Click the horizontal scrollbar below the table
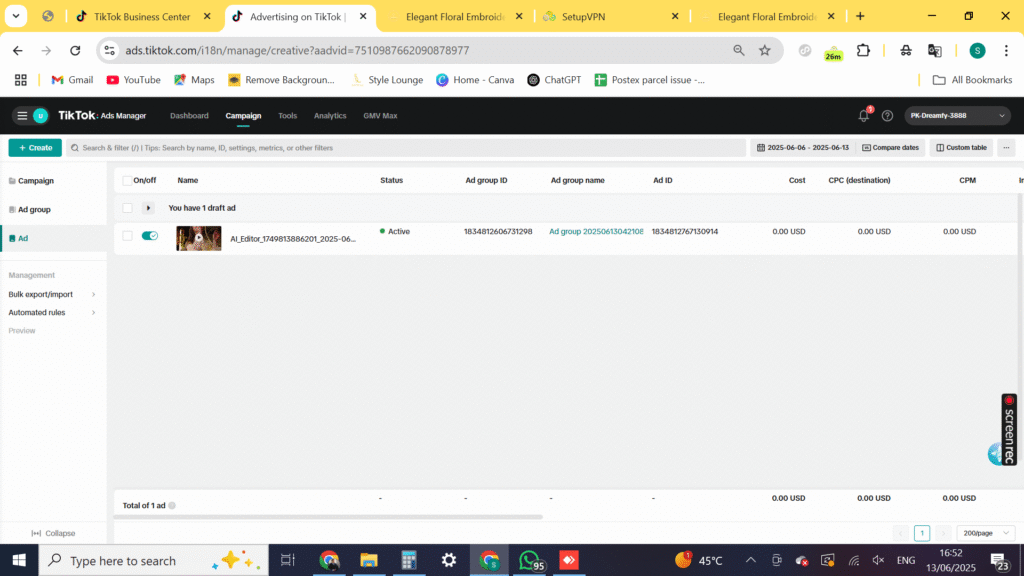The width and height of the screenshot is (1024, 576). pos(330,517)
